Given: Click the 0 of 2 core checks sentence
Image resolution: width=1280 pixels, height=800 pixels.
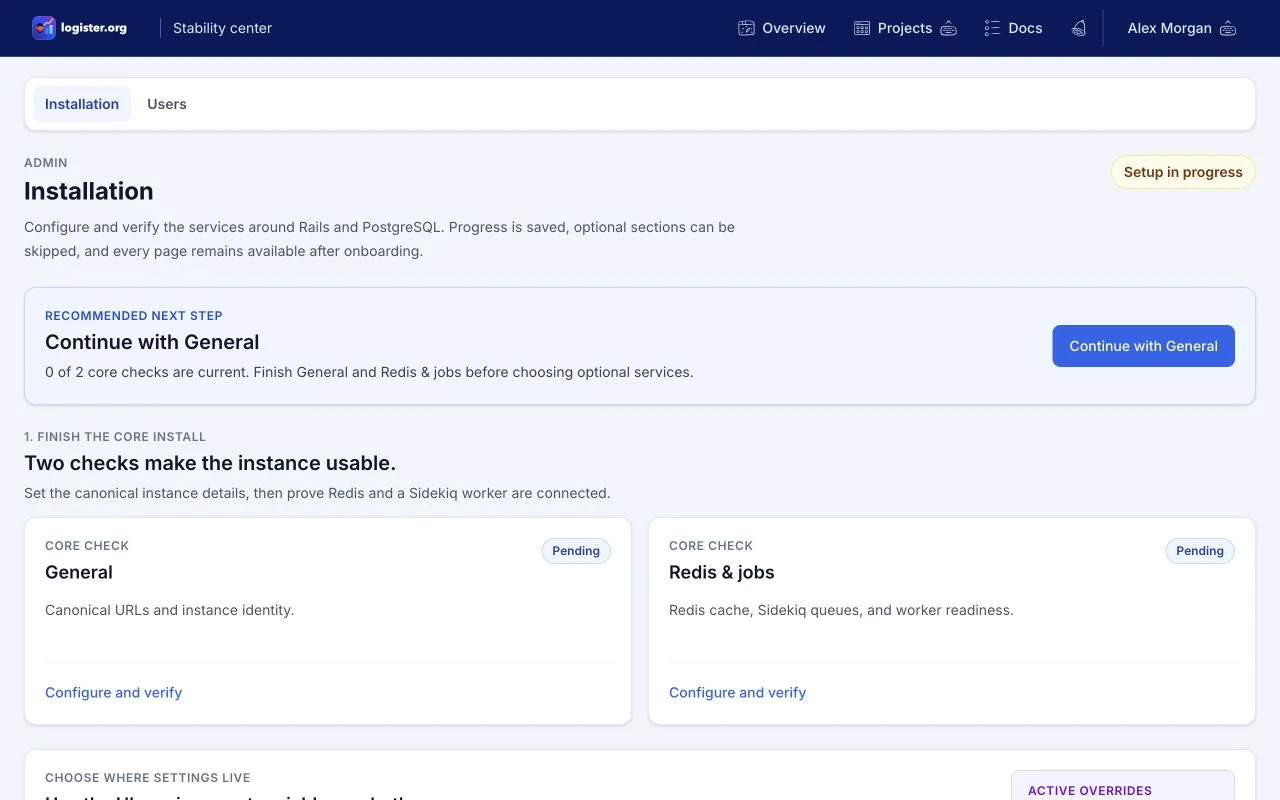Looking at the screenshot, I should tap(369, 372).
